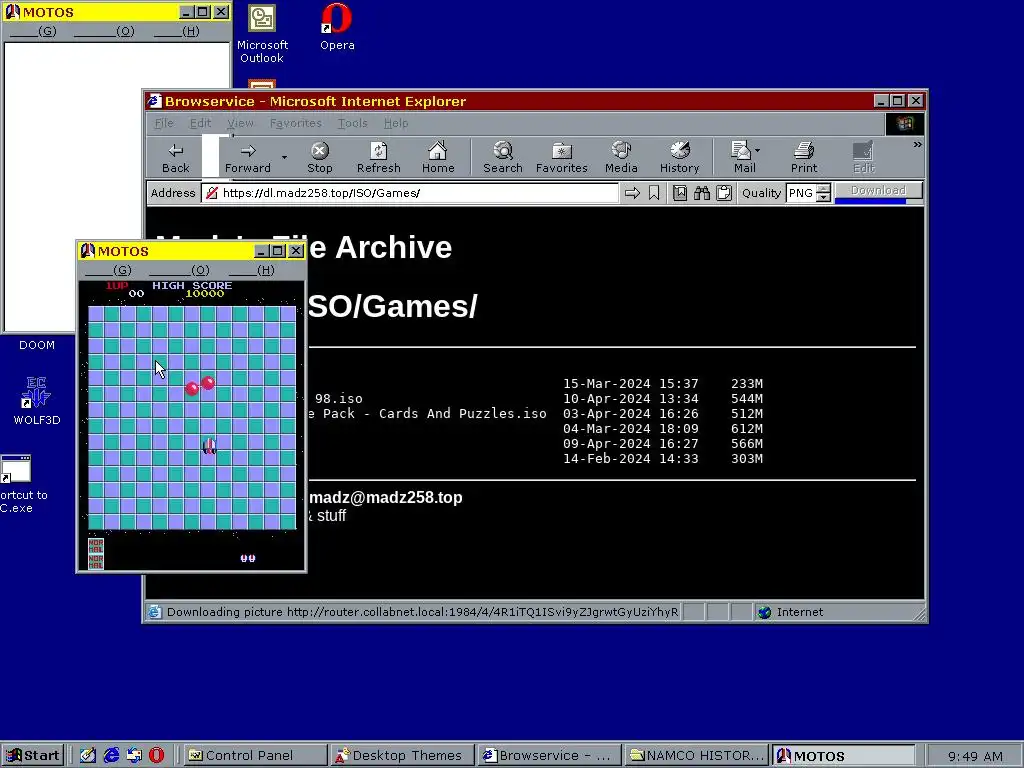The height and width of the screenshot is (768, 1024).
Task: Select the DOOM desktop shortcut label
Action: point(37,345)
